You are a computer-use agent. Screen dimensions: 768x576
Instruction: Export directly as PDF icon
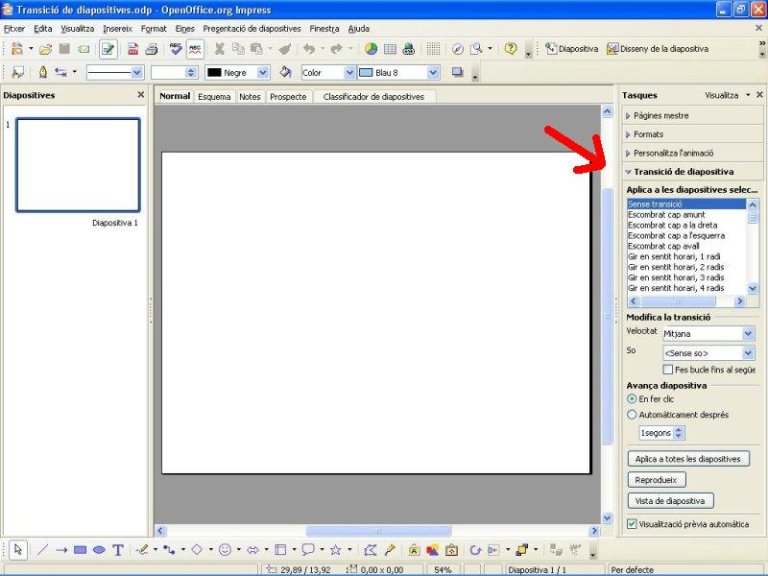[133, 48]
